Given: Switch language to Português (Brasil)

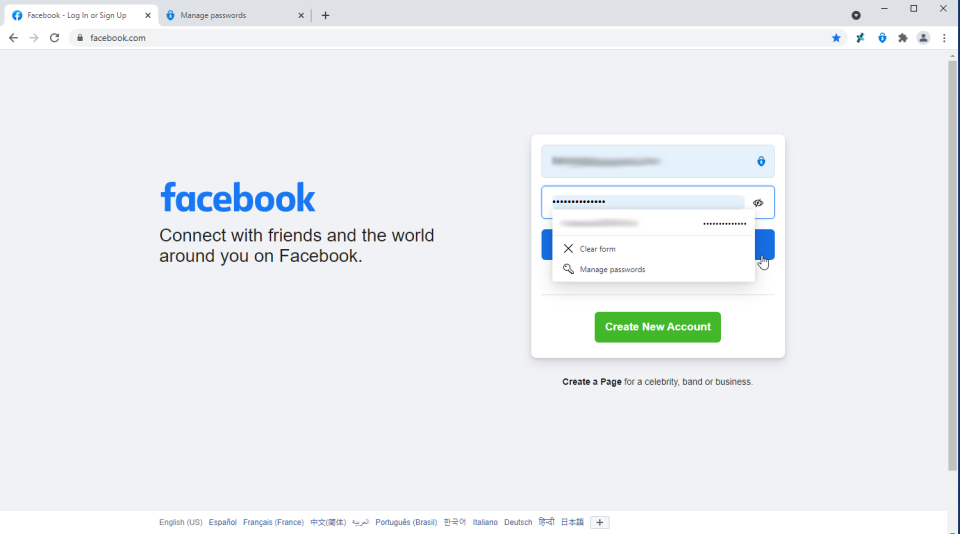Looking at the screenshot, I should [x=406, y=522].
